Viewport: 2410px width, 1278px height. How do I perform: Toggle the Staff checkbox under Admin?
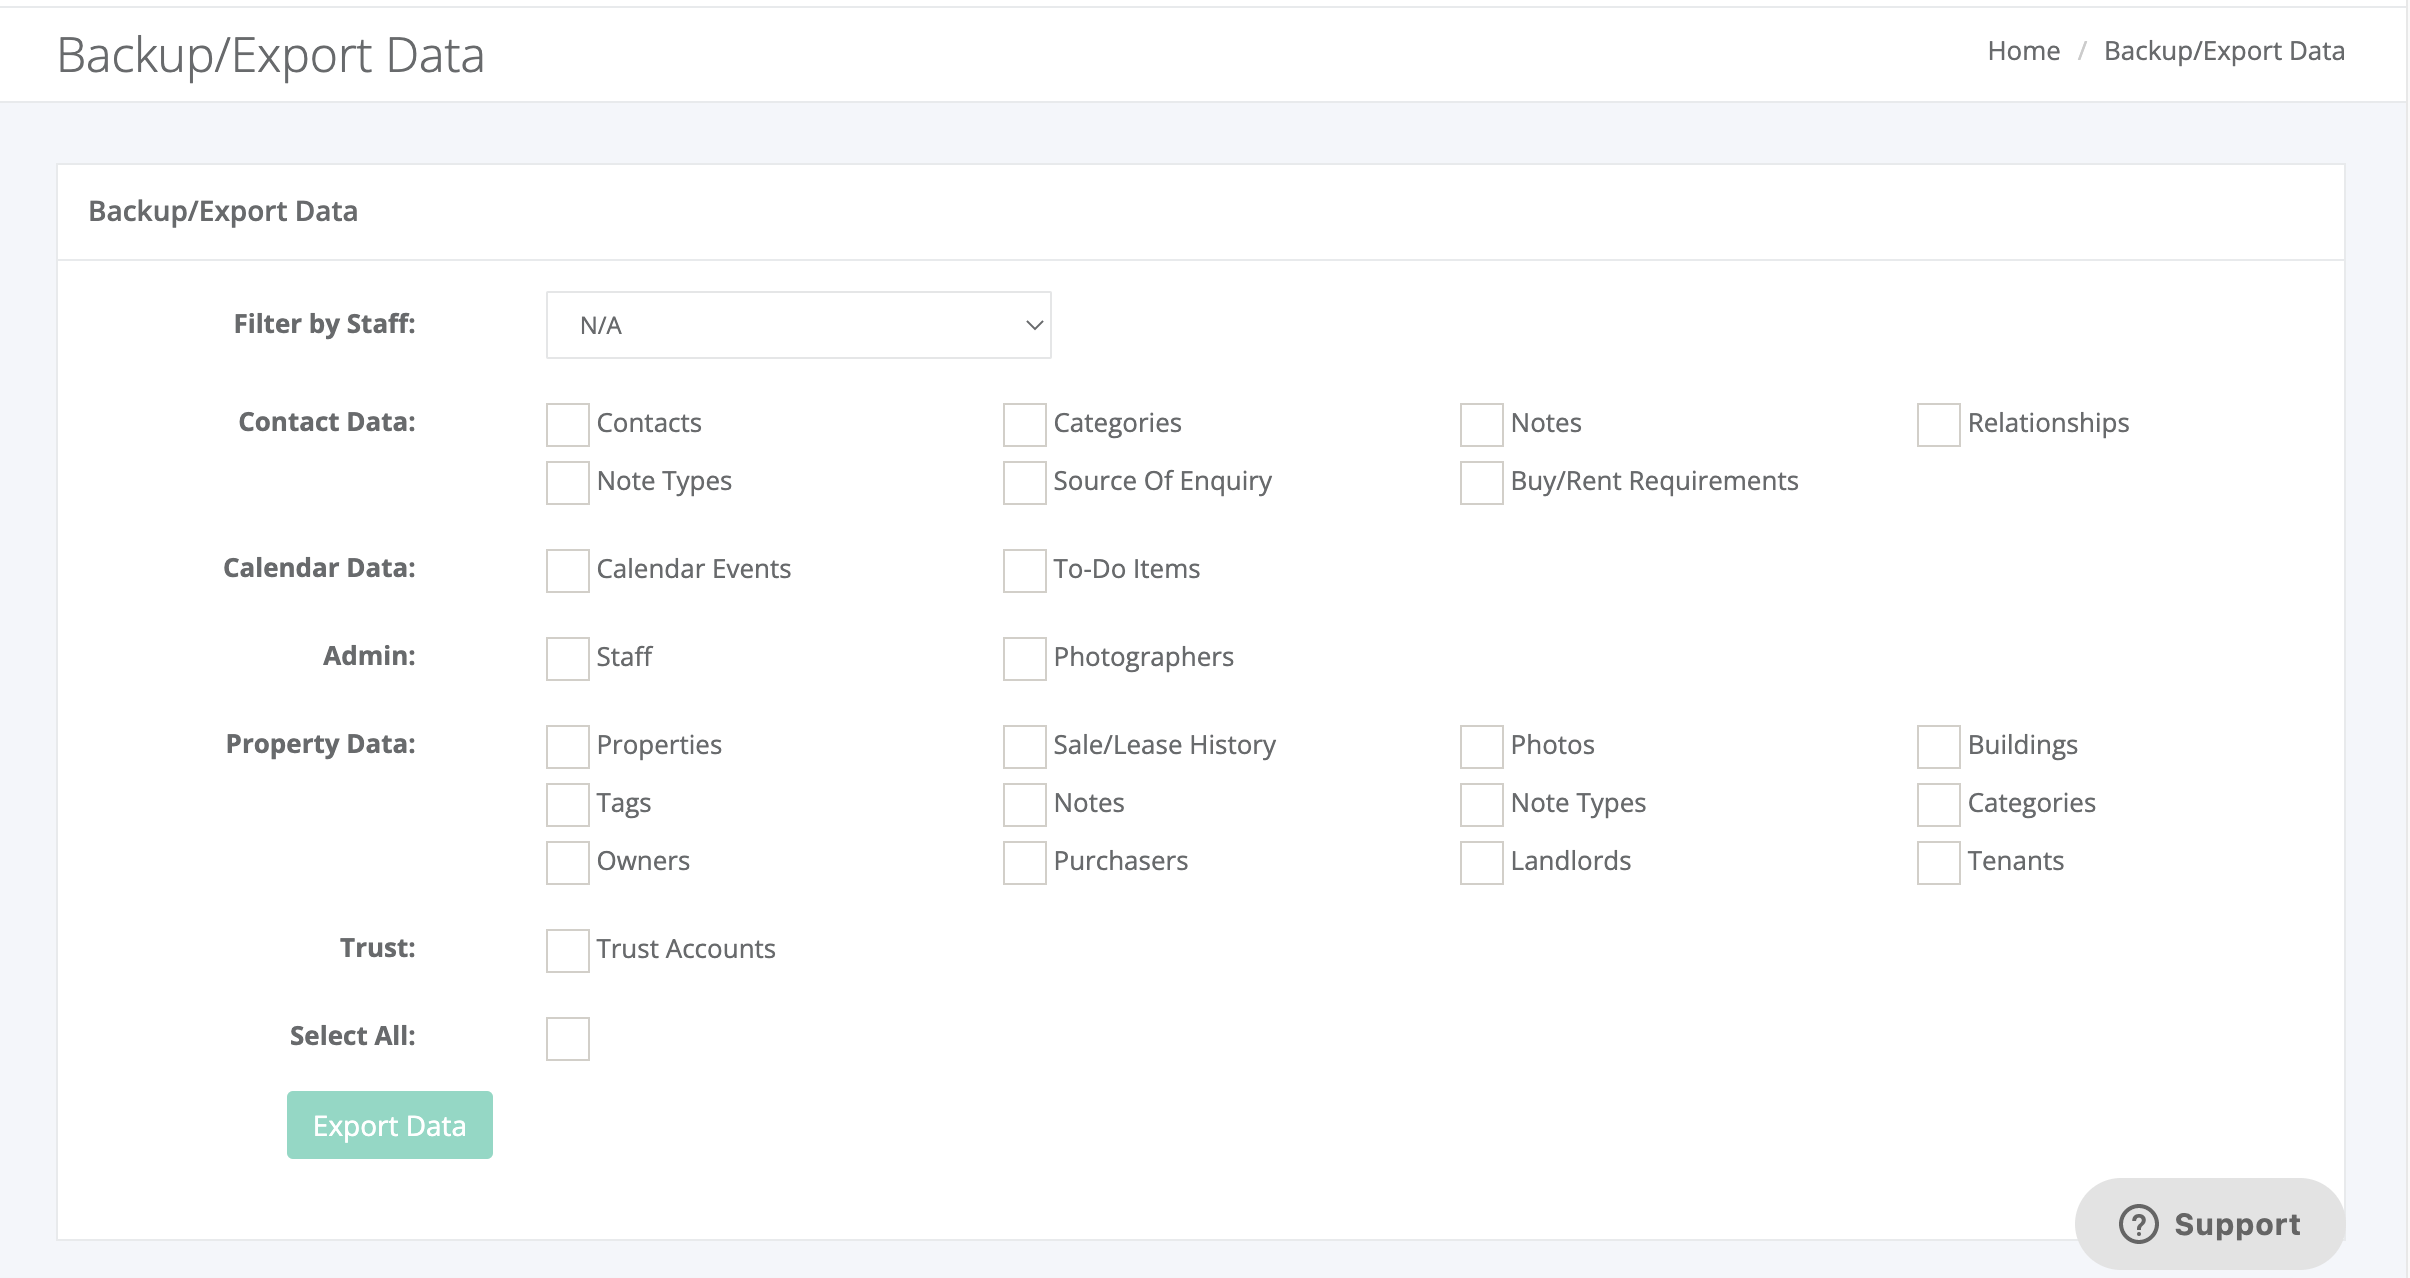566,653
